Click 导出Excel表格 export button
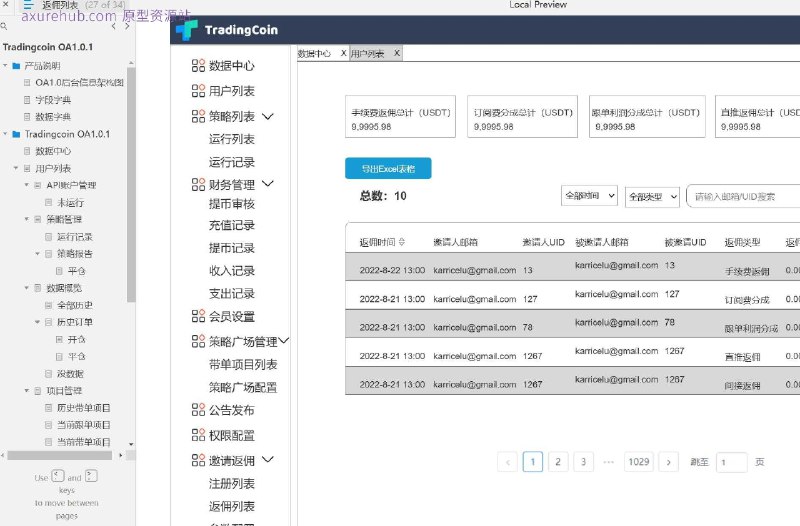 pos(388,168)
